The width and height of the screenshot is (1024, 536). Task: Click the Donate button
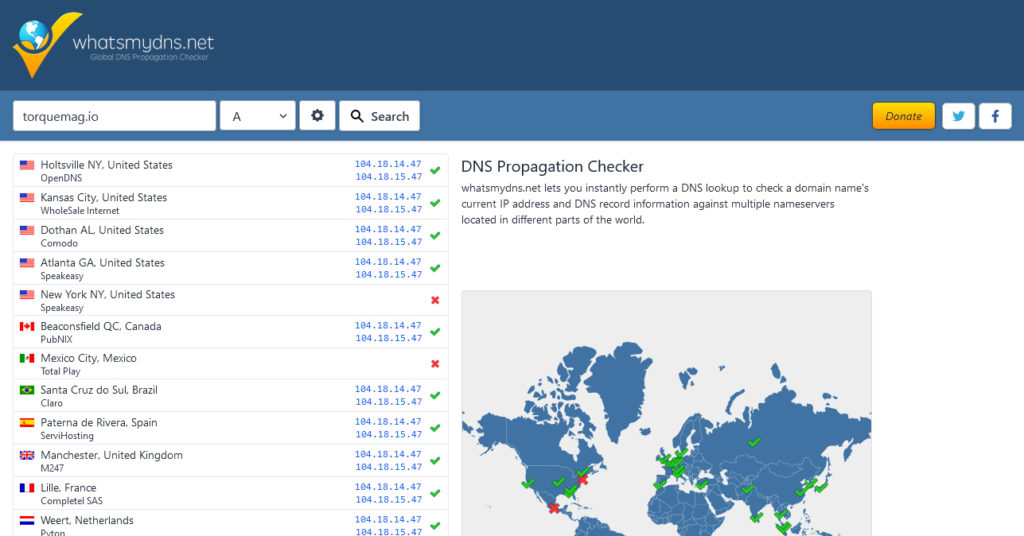(x=904, y=116)
